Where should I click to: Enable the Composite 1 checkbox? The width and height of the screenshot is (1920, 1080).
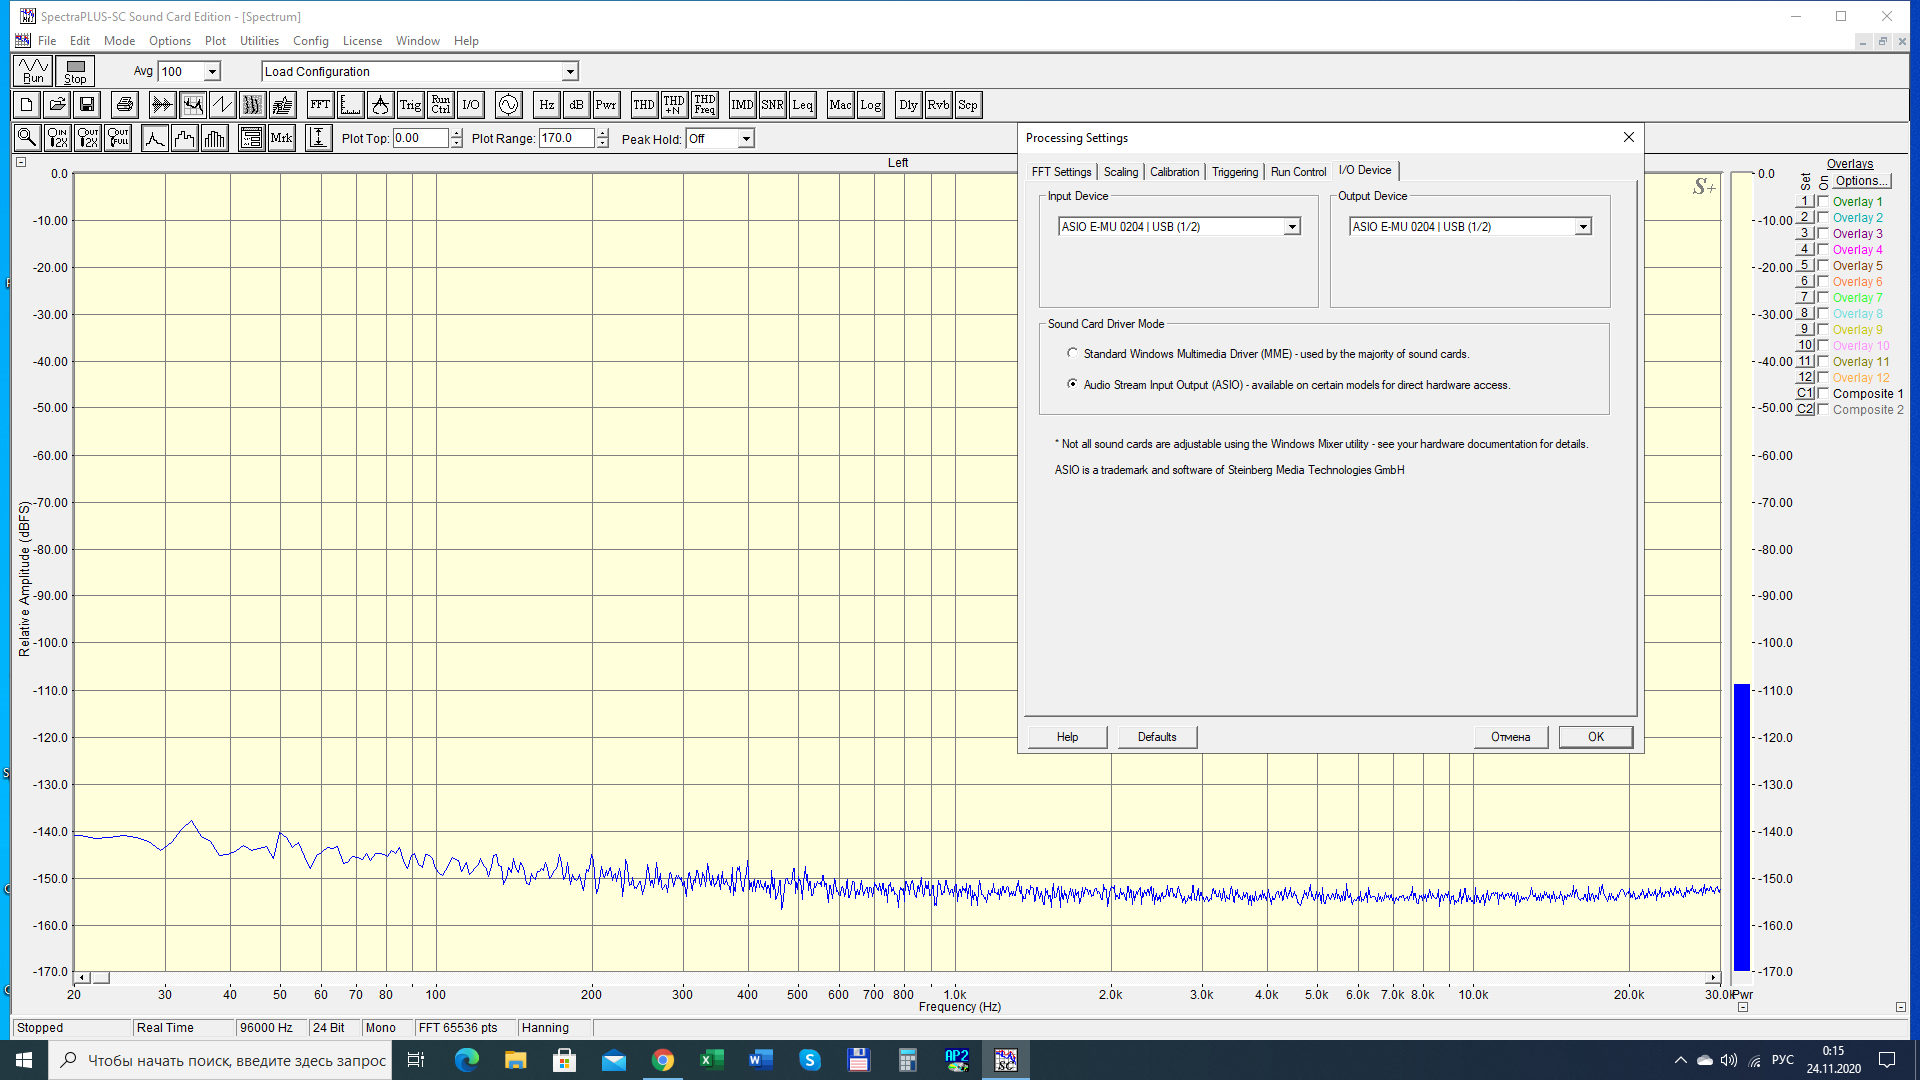pyautogui.click(x=1823, y=394)
